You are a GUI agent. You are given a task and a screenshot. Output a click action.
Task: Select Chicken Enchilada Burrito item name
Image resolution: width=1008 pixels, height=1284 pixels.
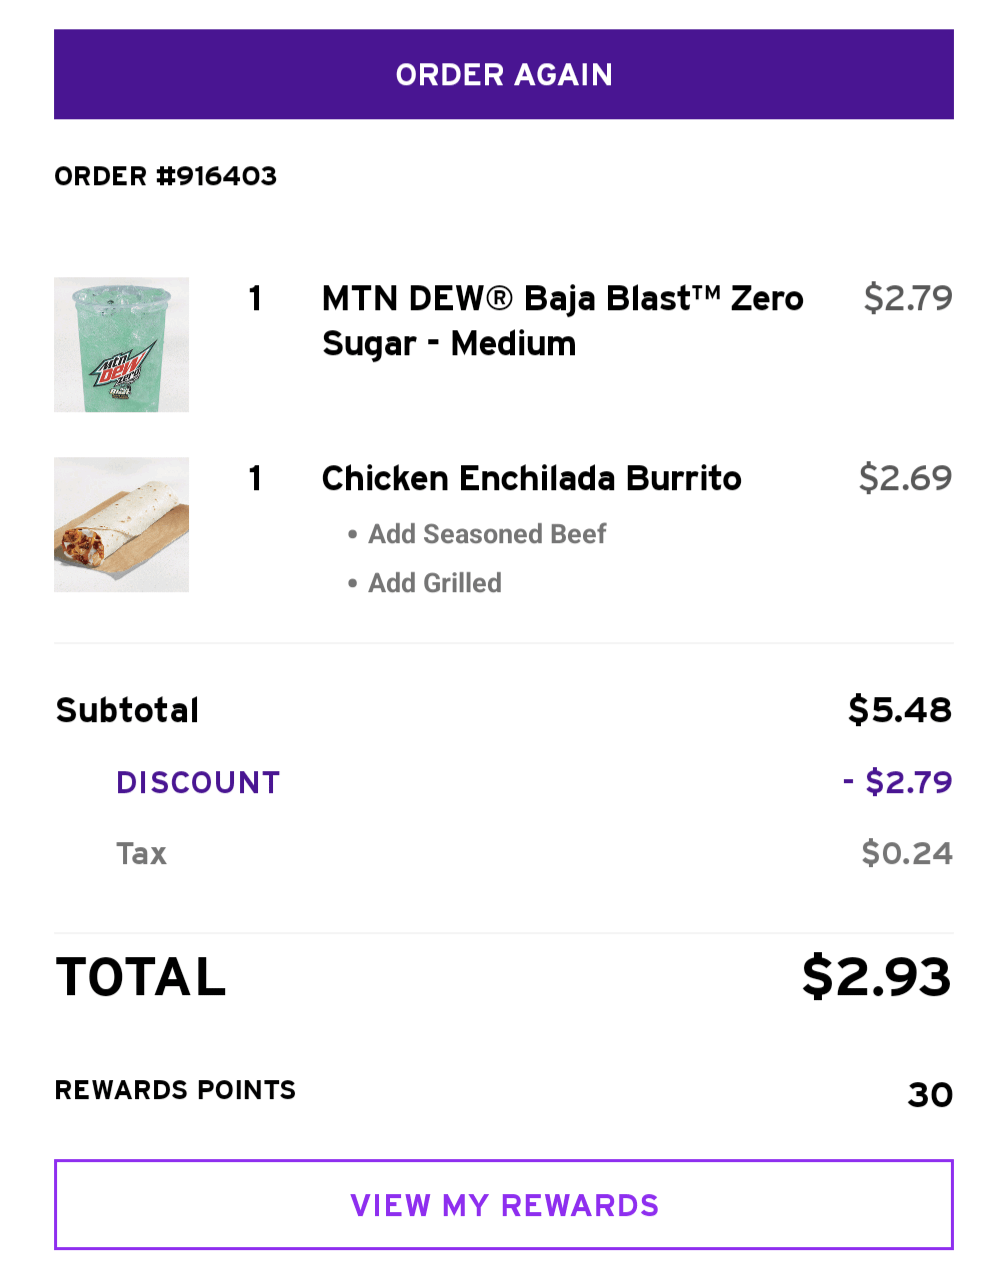[531, 478]
